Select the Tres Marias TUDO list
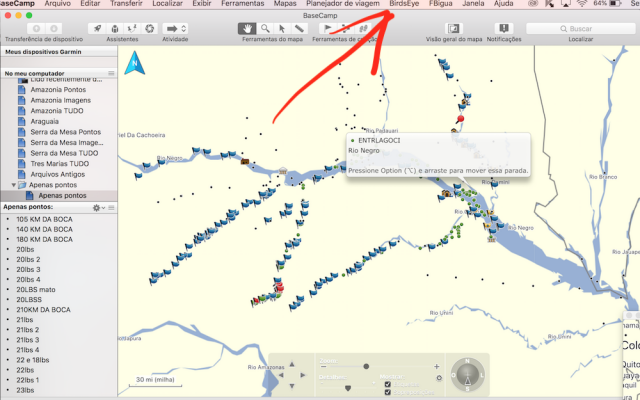Viewport: 640px width, 400px height. (x=59, y=164)
